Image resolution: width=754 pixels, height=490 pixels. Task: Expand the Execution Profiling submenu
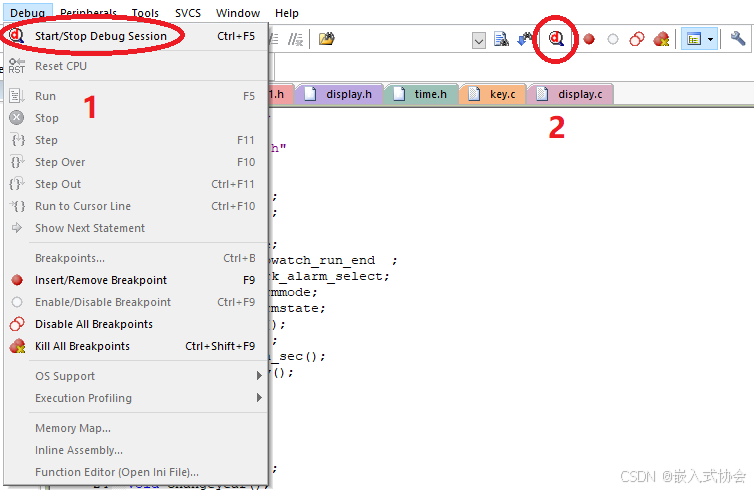coord(136,398)
